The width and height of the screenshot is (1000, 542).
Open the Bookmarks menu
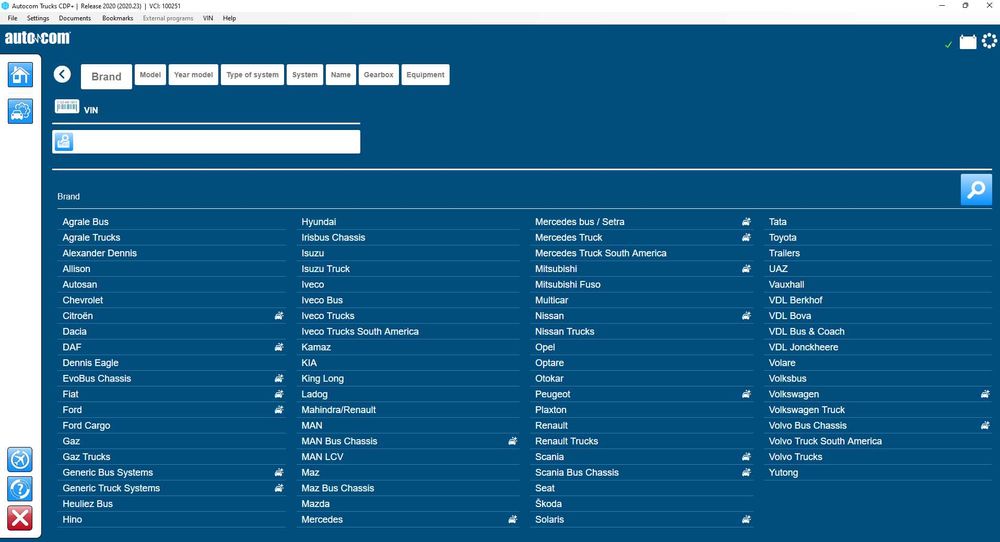point(117,18)
